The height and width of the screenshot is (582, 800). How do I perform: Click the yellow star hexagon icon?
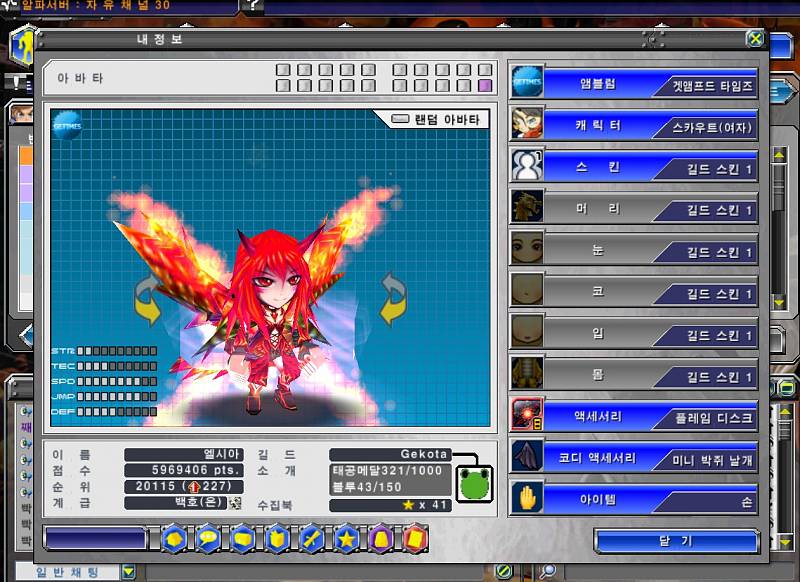(x=346, y=539)
